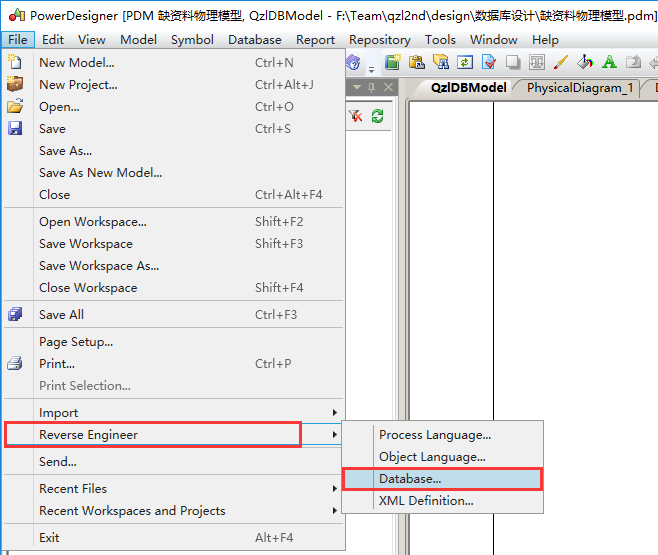This screenshot has height=555, width=658.
Task: Open the Report menu
Action: coord(316,39)
